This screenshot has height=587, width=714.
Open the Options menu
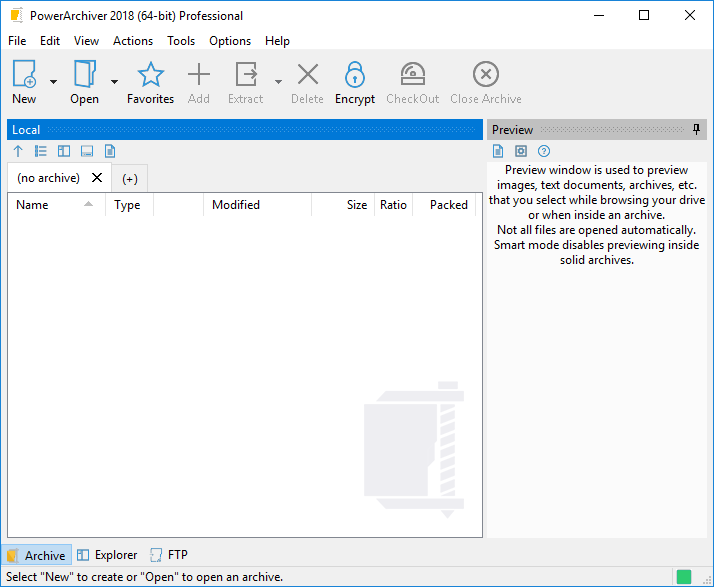[x=230, y=41]
